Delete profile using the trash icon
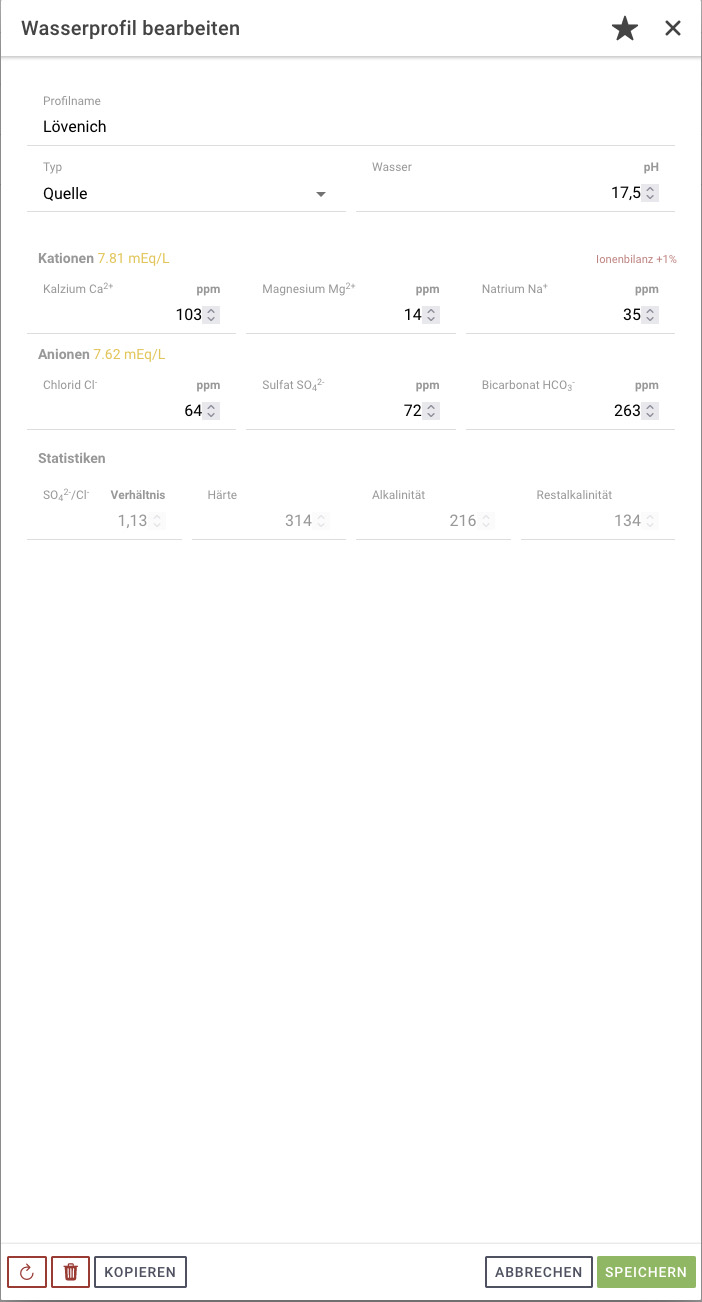The image size is (702, 1302). point(71,1272)
